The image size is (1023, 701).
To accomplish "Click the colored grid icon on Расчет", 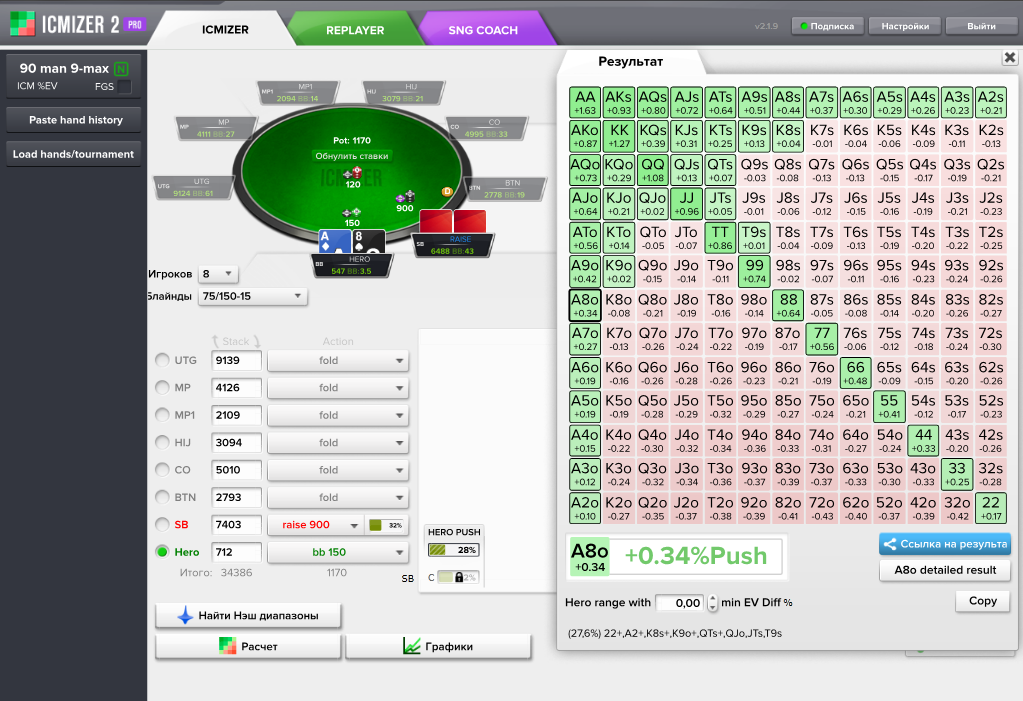I will [x=228, y=646].
